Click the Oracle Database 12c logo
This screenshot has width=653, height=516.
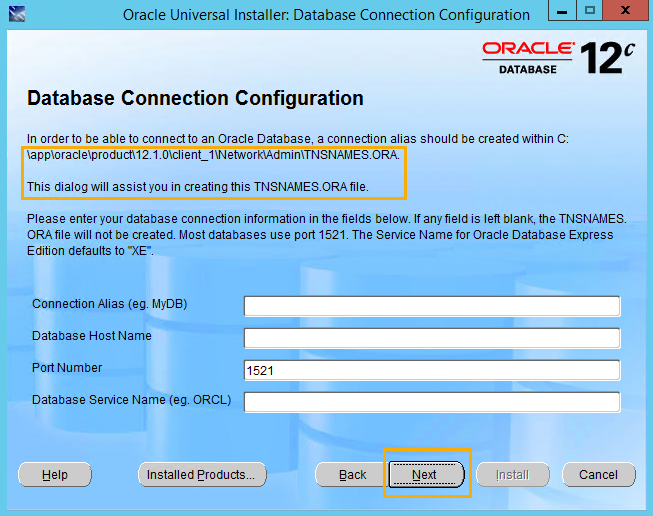tap(558, 57)
